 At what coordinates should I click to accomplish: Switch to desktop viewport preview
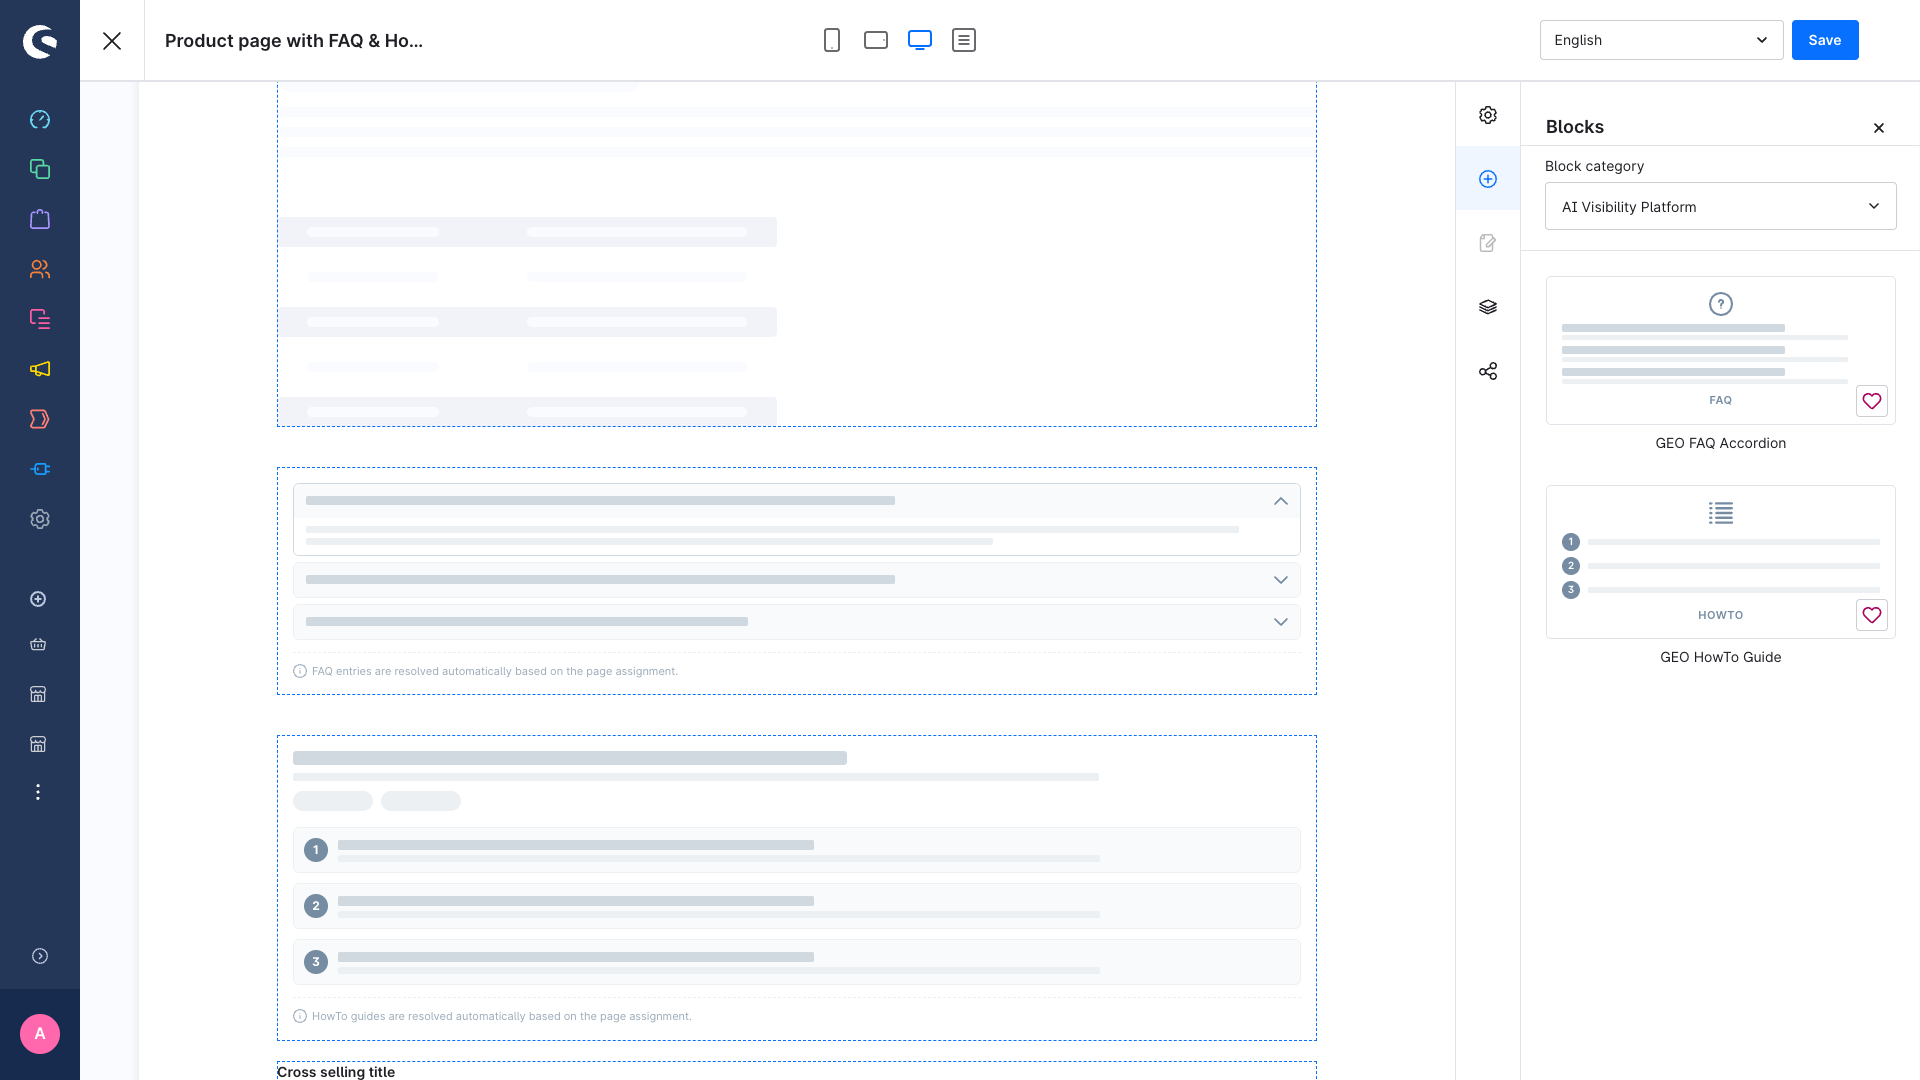[920, 40]
